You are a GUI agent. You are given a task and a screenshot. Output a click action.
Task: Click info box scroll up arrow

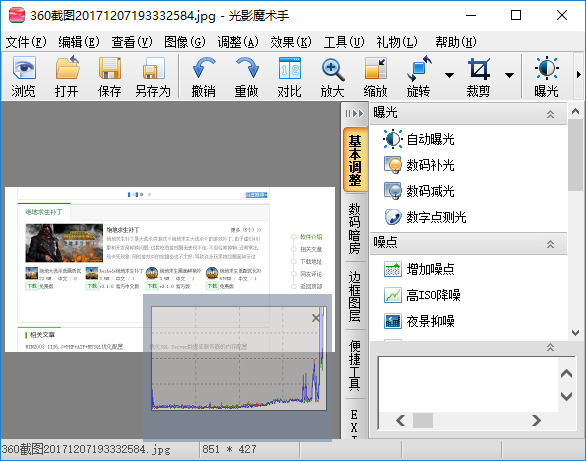tap(567, 374)
